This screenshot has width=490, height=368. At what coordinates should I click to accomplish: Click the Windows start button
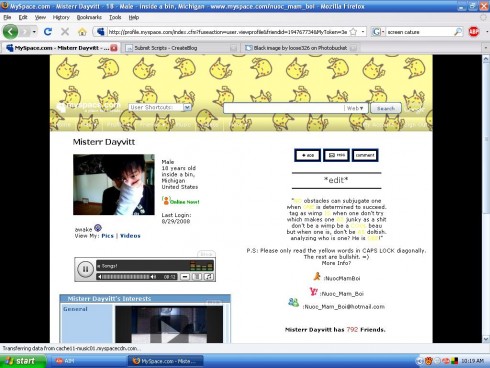[x=23, y=361]
